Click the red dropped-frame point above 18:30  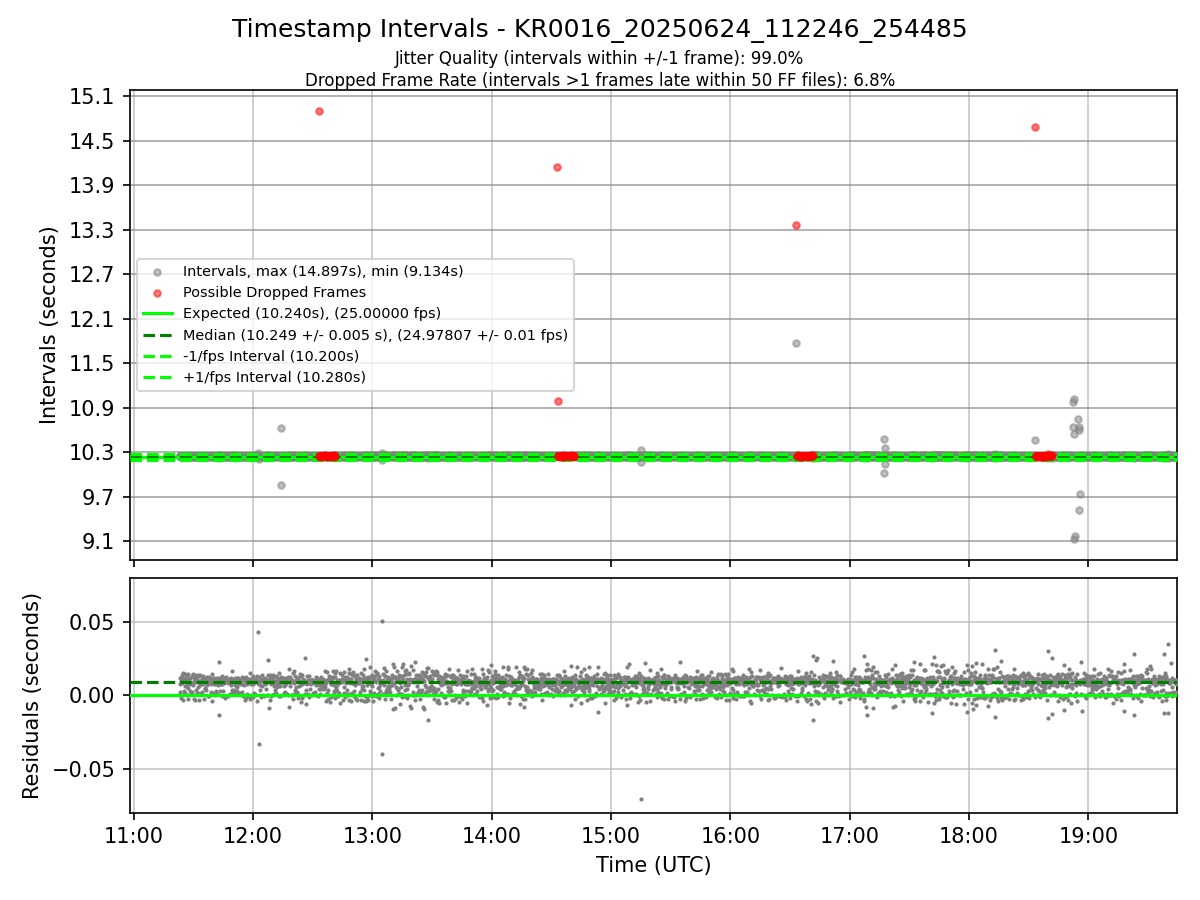(x=1035, y=127)
